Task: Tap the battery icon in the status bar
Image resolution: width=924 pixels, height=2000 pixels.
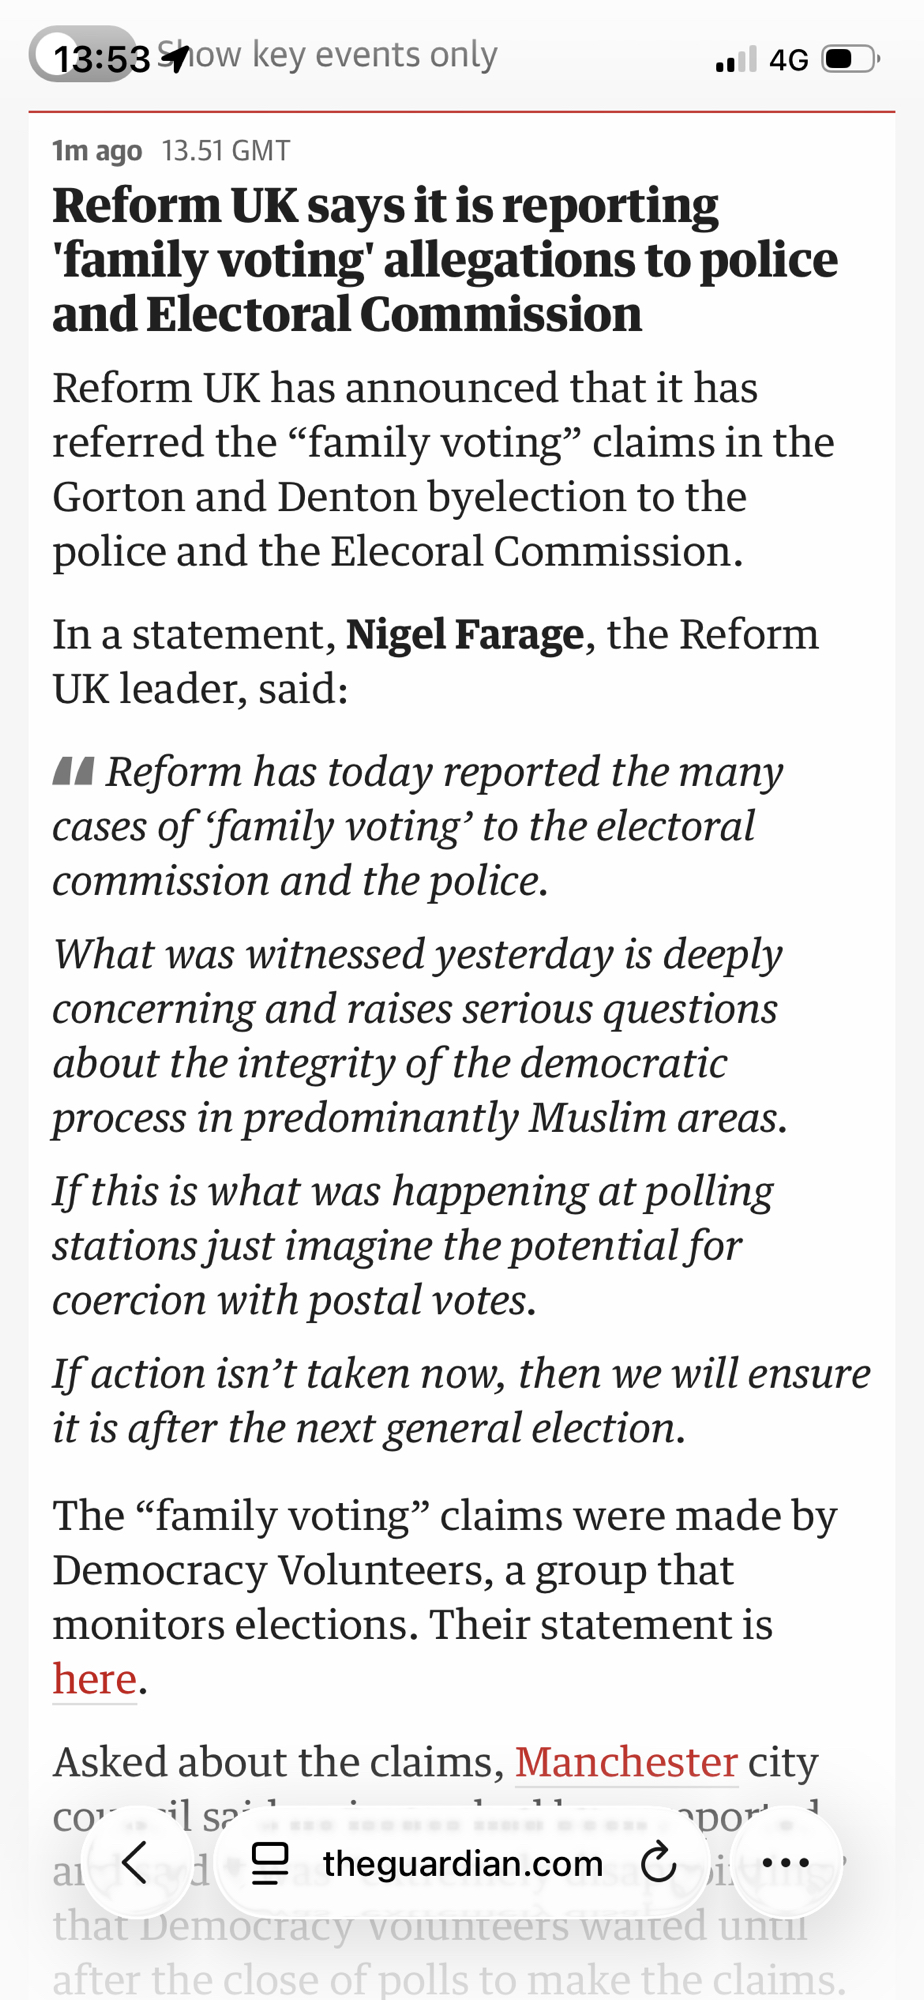Action: pyautogui.click(x=849, y=60)
